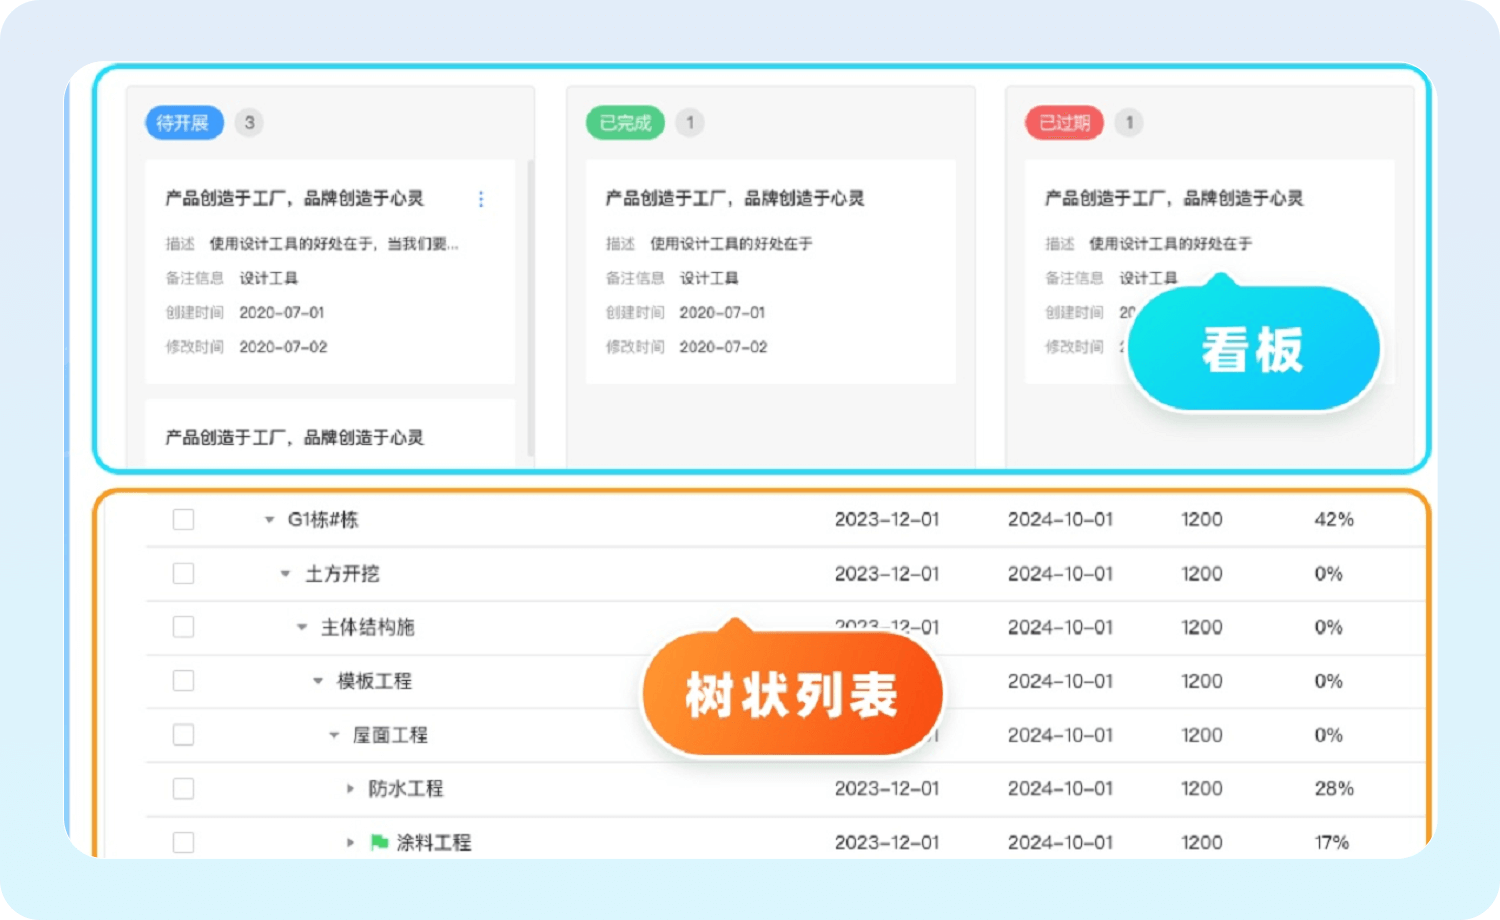Check the checkbox for G1栋#栋 row

pos(183,520)
